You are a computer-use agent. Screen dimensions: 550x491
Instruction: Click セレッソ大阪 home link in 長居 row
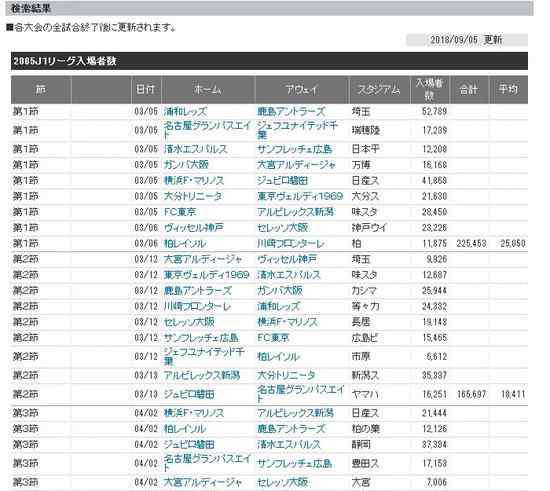[189, 322]
